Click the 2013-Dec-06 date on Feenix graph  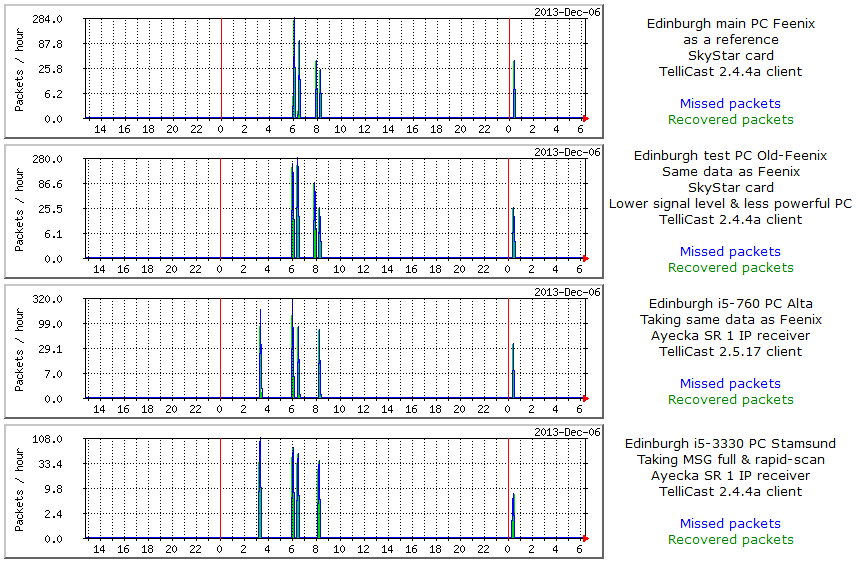point(567,12)
